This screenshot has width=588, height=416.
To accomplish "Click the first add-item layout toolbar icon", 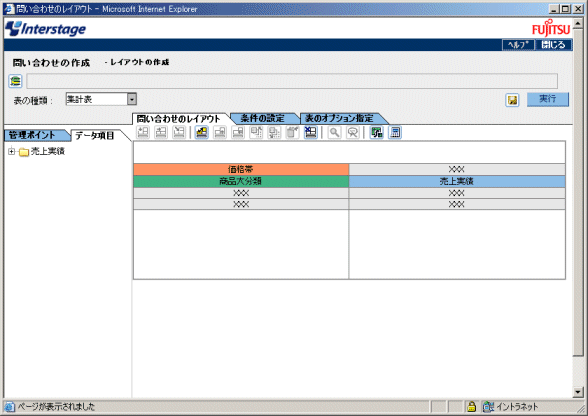I will (x=143, y=132).
